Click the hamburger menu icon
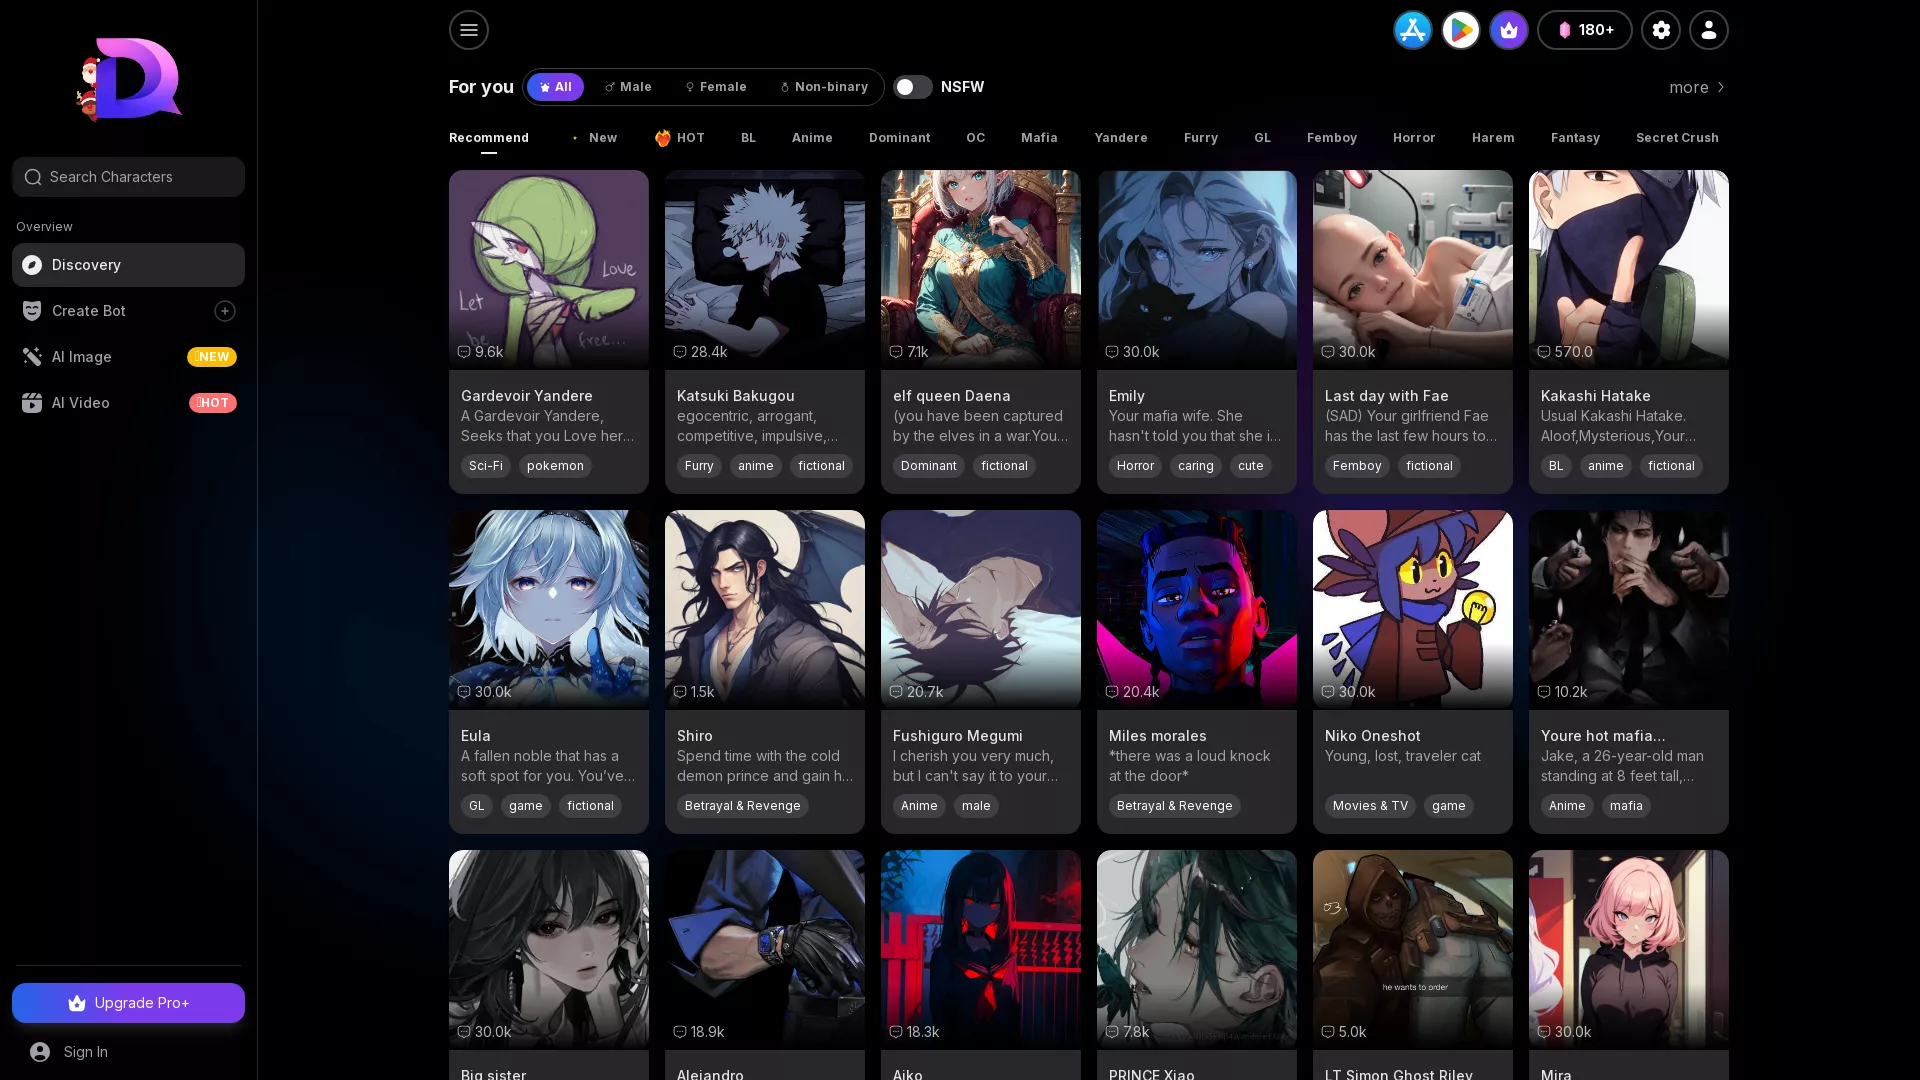The height and width of the screenshot is (1080, 1920). pos(468,30)
